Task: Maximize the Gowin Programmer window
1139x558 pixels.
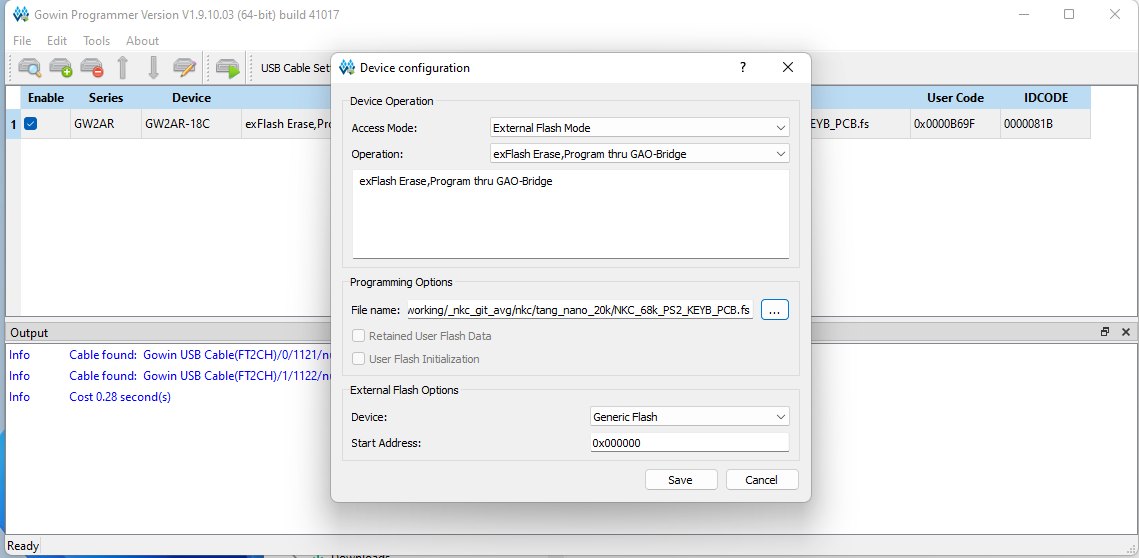Action: pyautogui.click(x=1069, y=15)
